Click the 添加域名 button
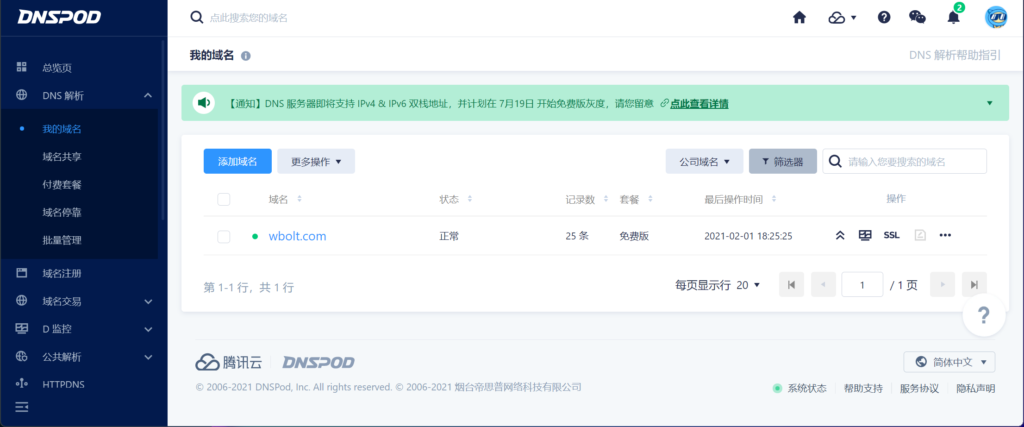The height and width of the screenshot is (427, 1024). pos(237,161)
